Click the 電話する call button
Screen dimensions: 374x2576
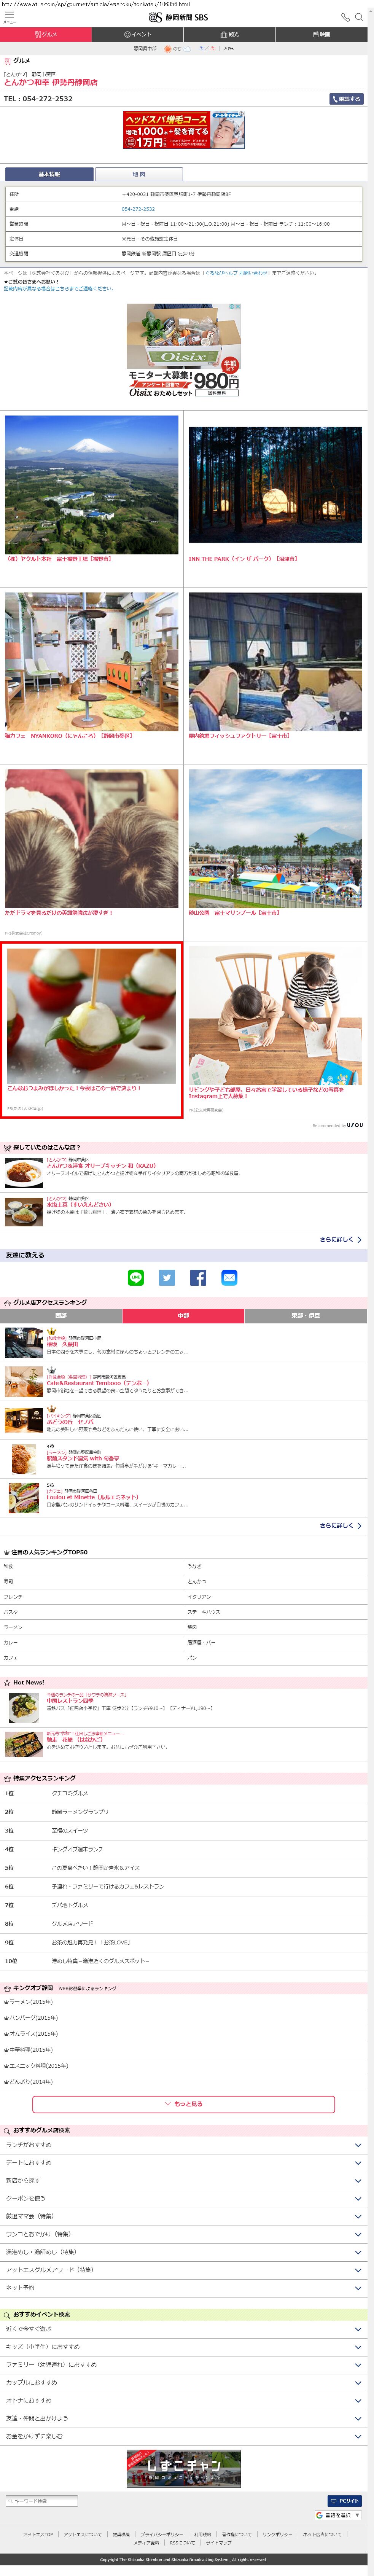tap(346, 99)
